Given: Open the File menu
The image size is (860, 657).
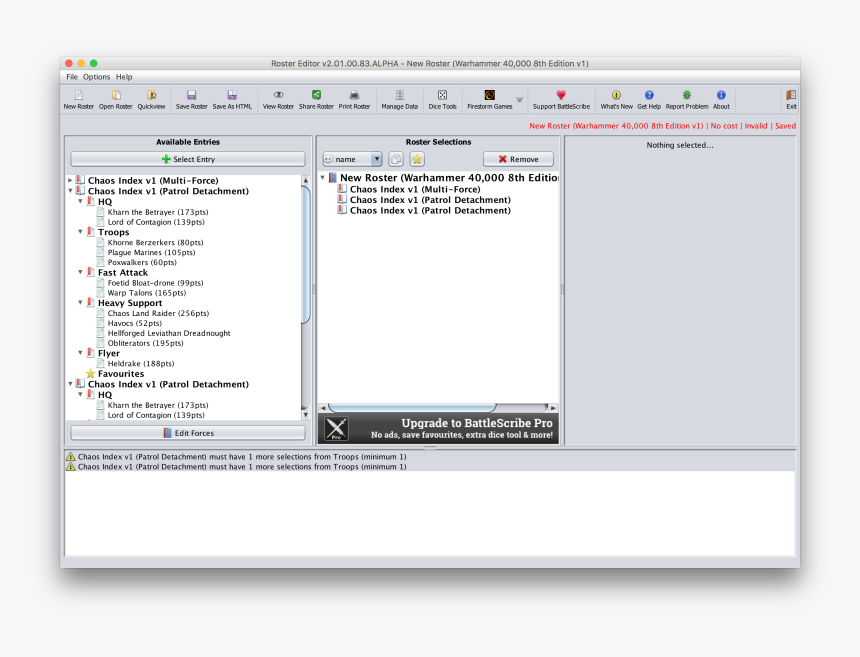Looking at the screenshot, I should click(x=72, y=77).
